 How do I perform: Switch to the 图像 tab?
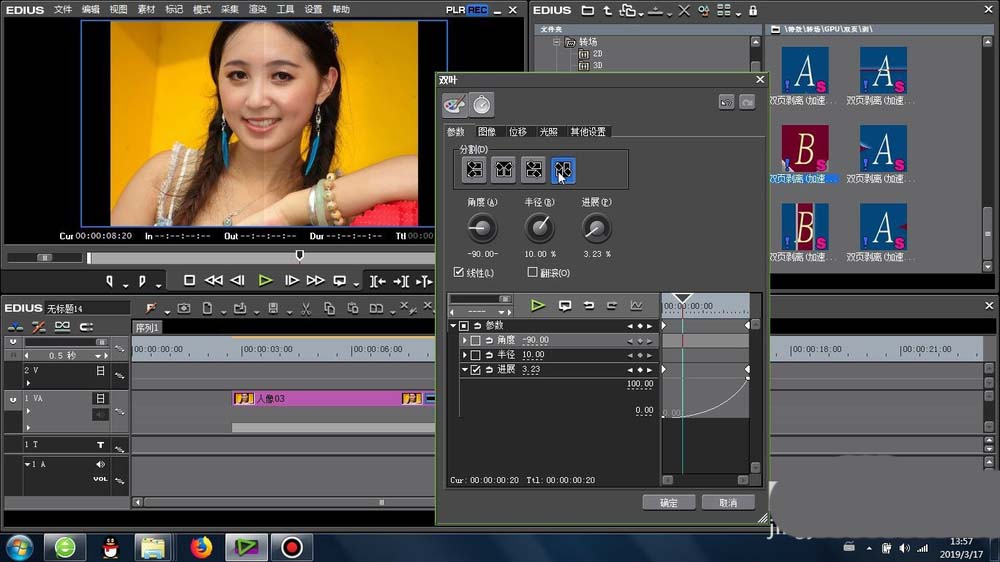click(x=487, y=131)
